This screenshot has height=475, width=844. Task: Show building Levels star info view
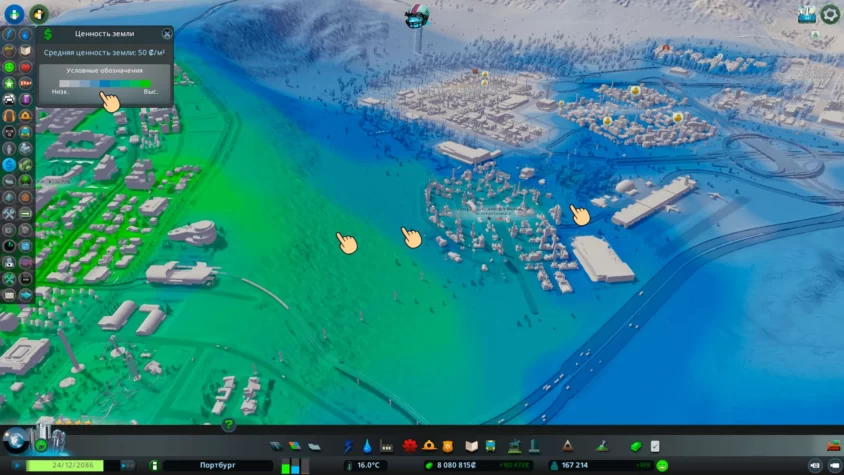pyautogui.click(x=9, y=83)
